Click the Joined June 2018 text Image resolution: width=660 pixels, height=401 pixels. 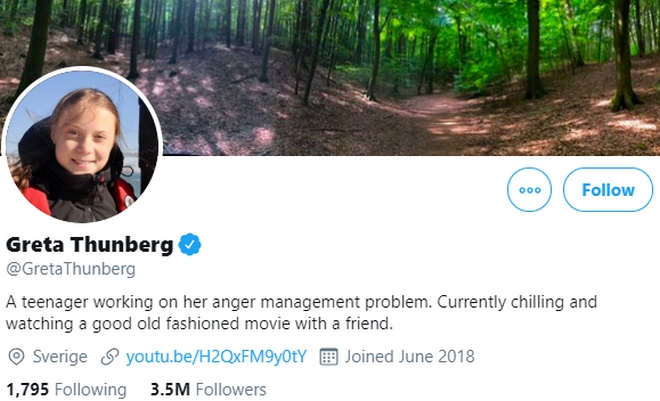(410, 357)
